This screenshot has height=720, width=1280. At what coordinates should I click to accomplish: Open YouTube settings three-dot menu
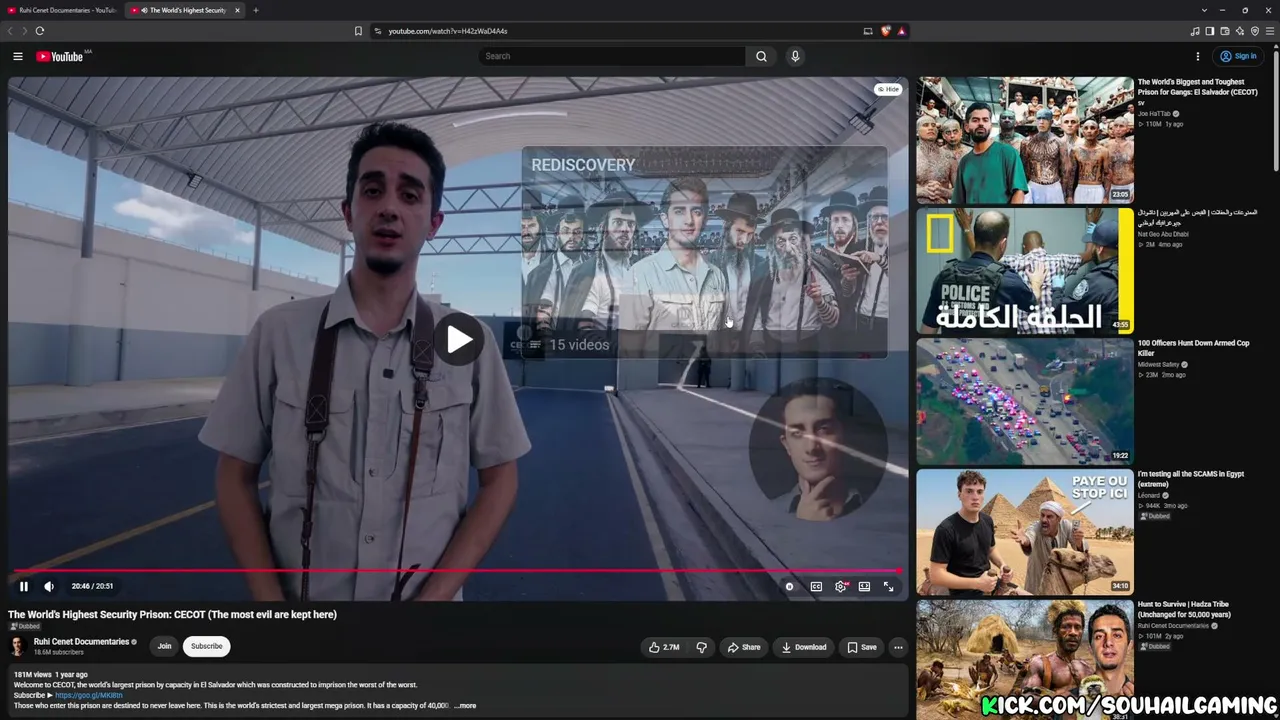coord(1197,56)
